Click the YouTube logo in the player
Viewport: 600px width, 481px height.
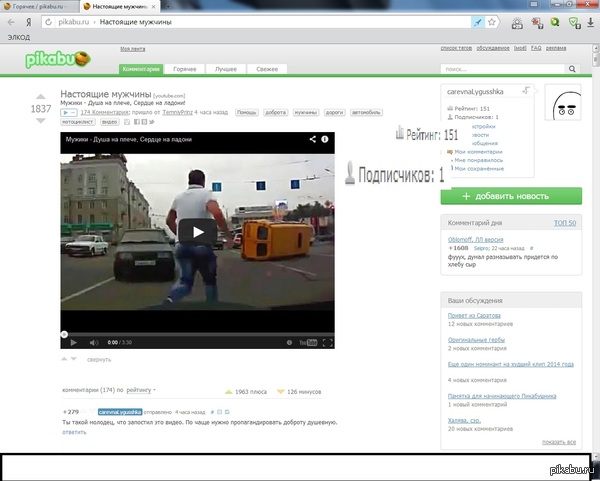309,342
